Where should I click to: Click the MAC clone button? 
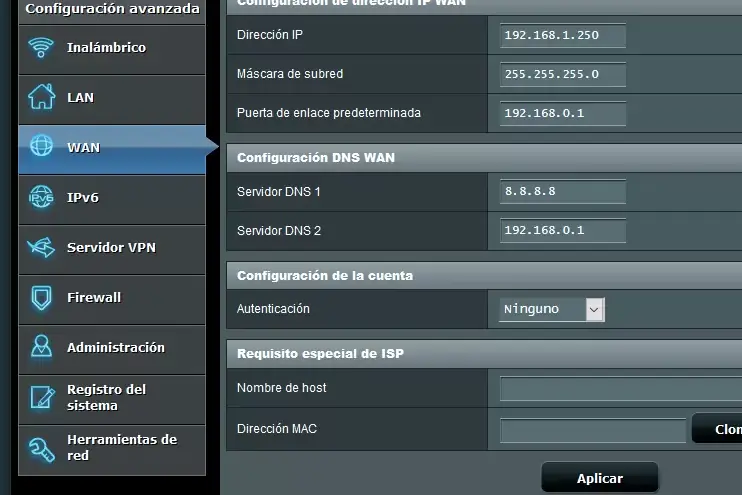tap(717, 429)
